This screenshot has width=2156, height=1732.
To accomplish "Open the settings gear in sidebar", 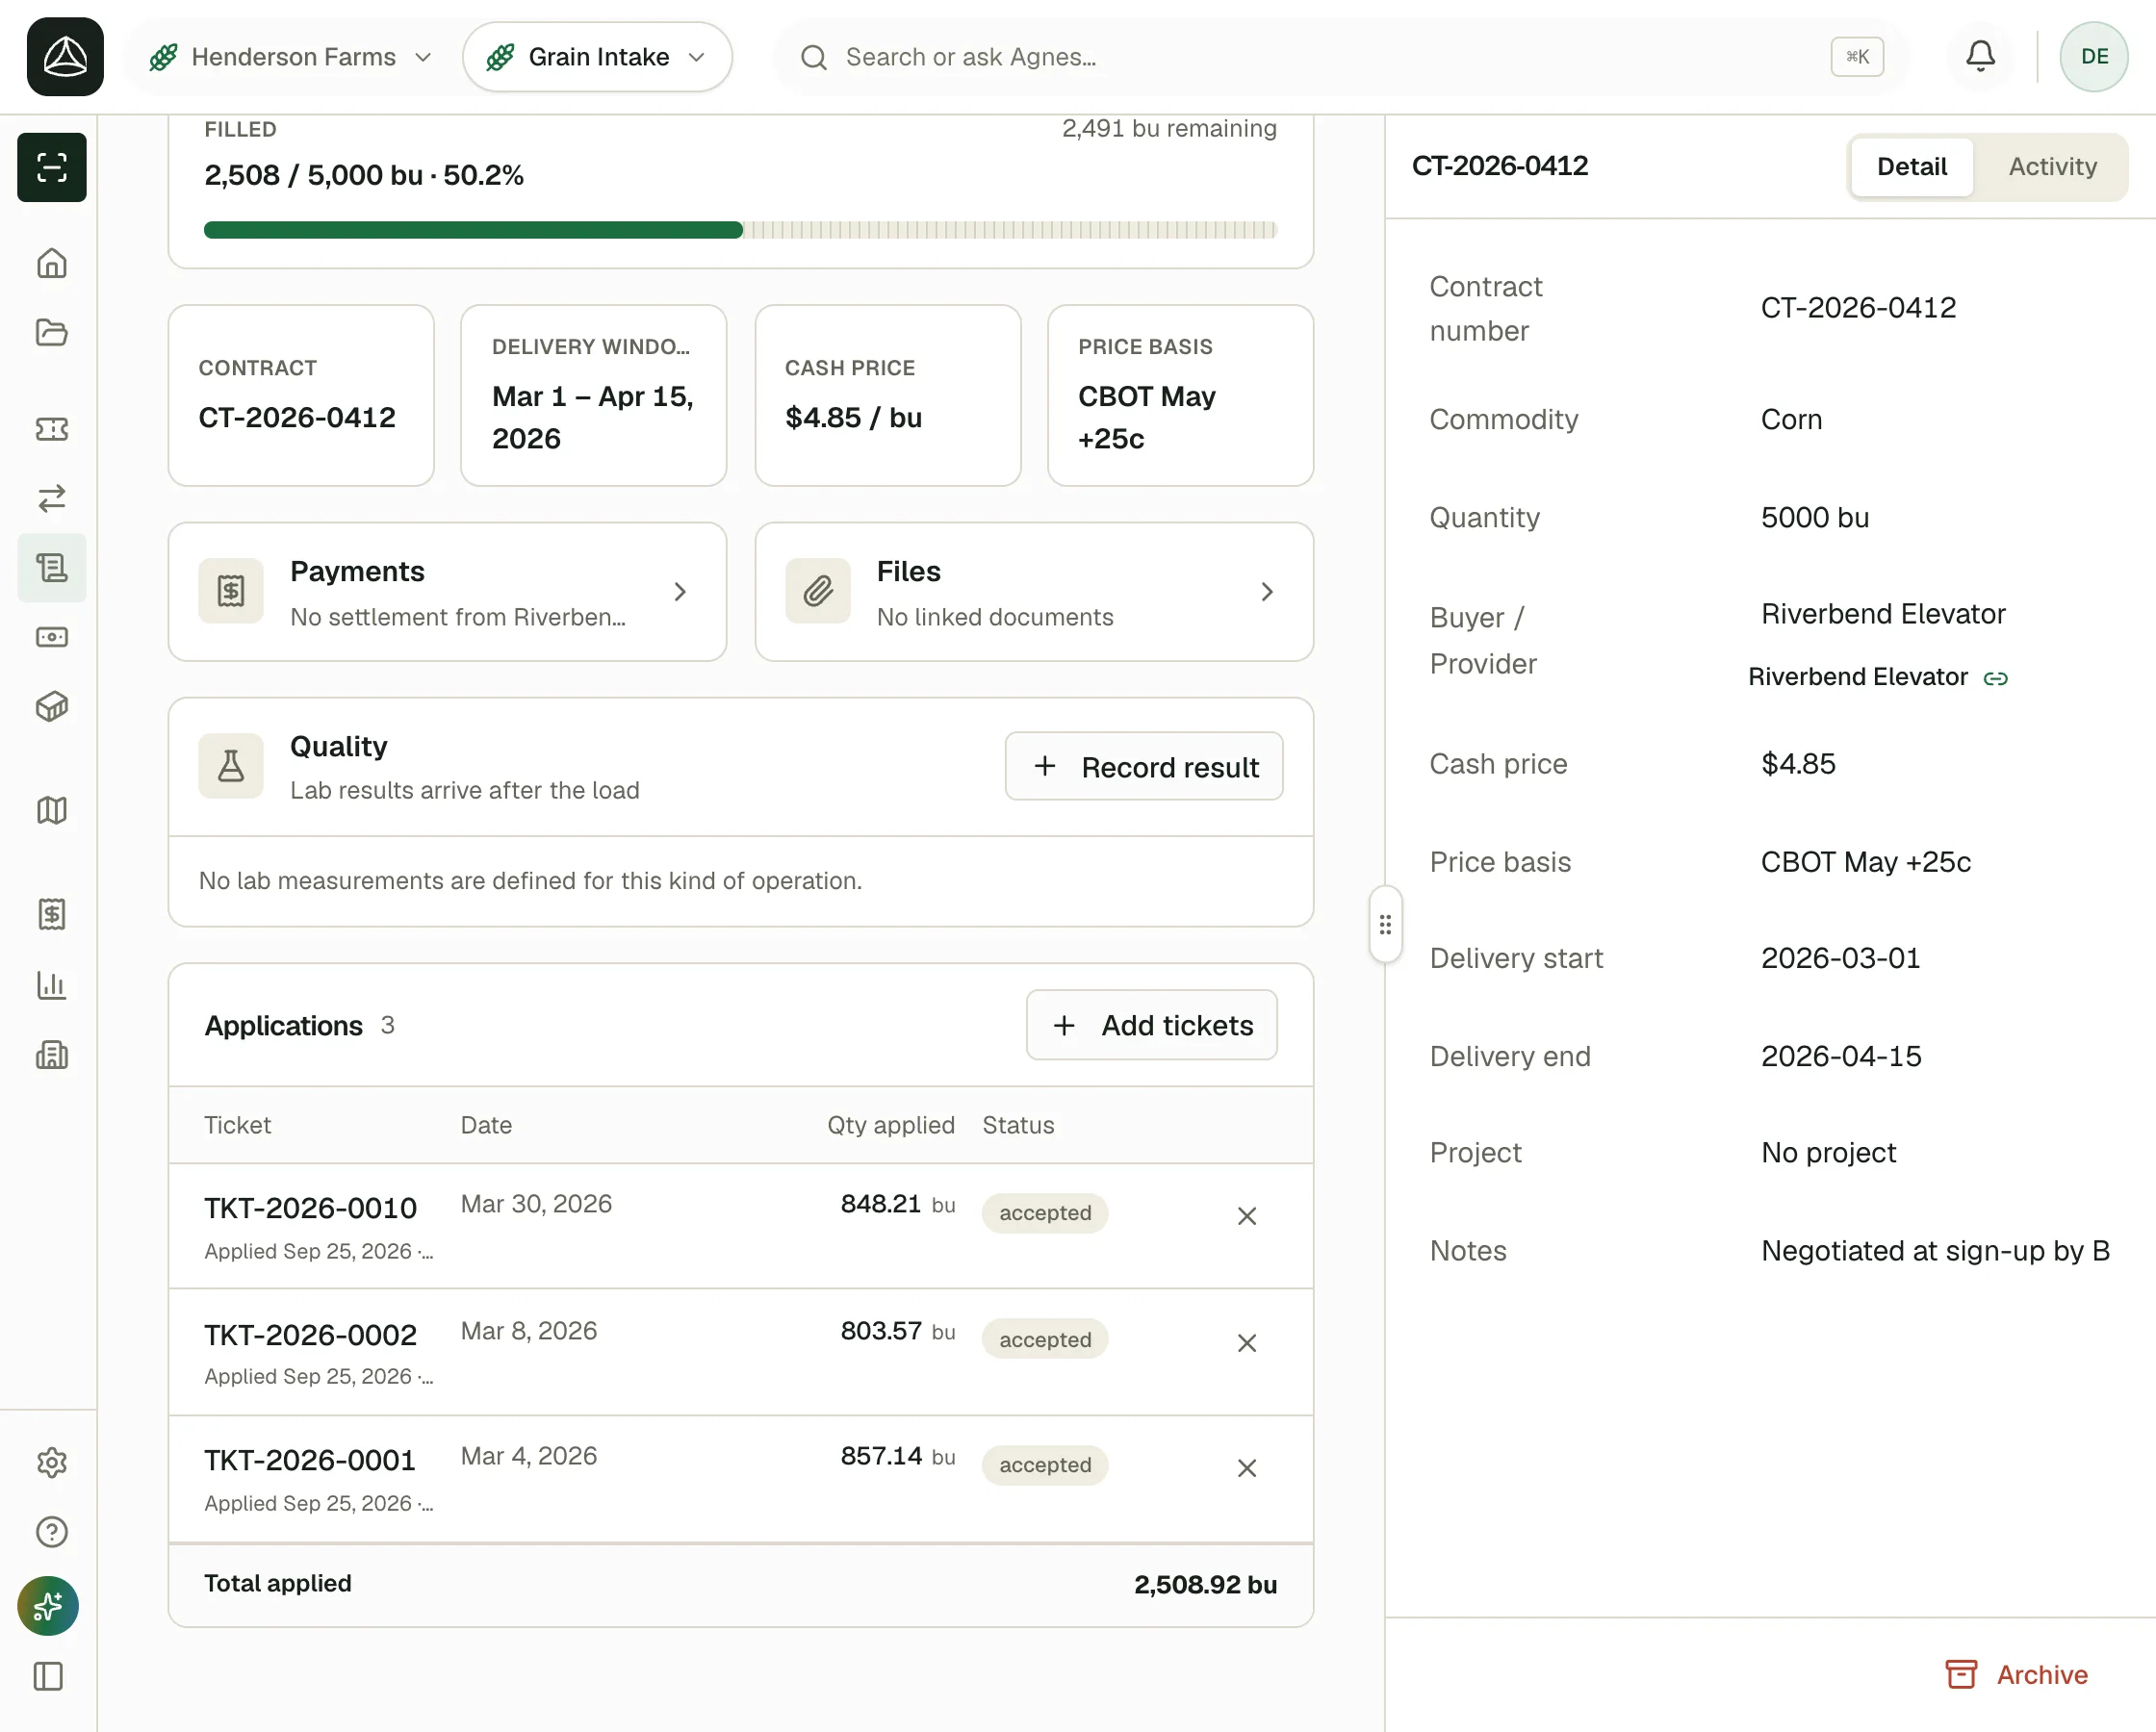I will 52,1463.
